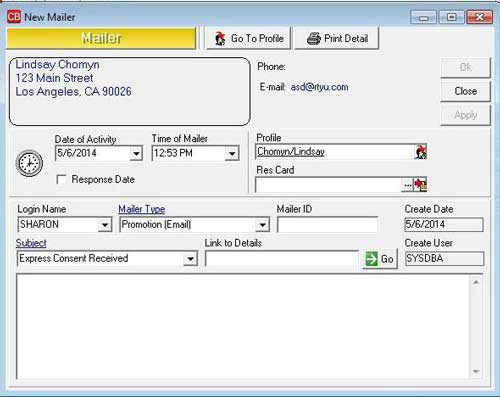Image resolution: width=500 pixels, height=397 pixels.
Task: Maximize the New Mailer window
Action: point(451,17)
